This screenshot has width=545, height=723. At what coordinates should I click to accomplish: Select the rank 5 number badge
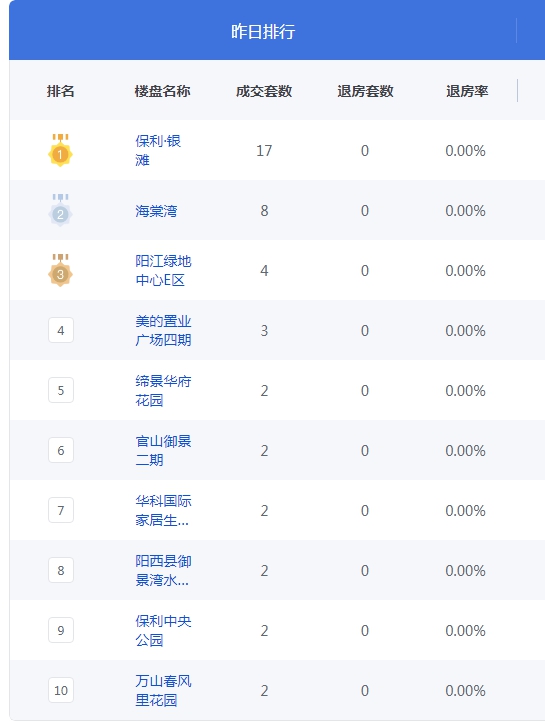pyautogui.click(x=61, y=390)
